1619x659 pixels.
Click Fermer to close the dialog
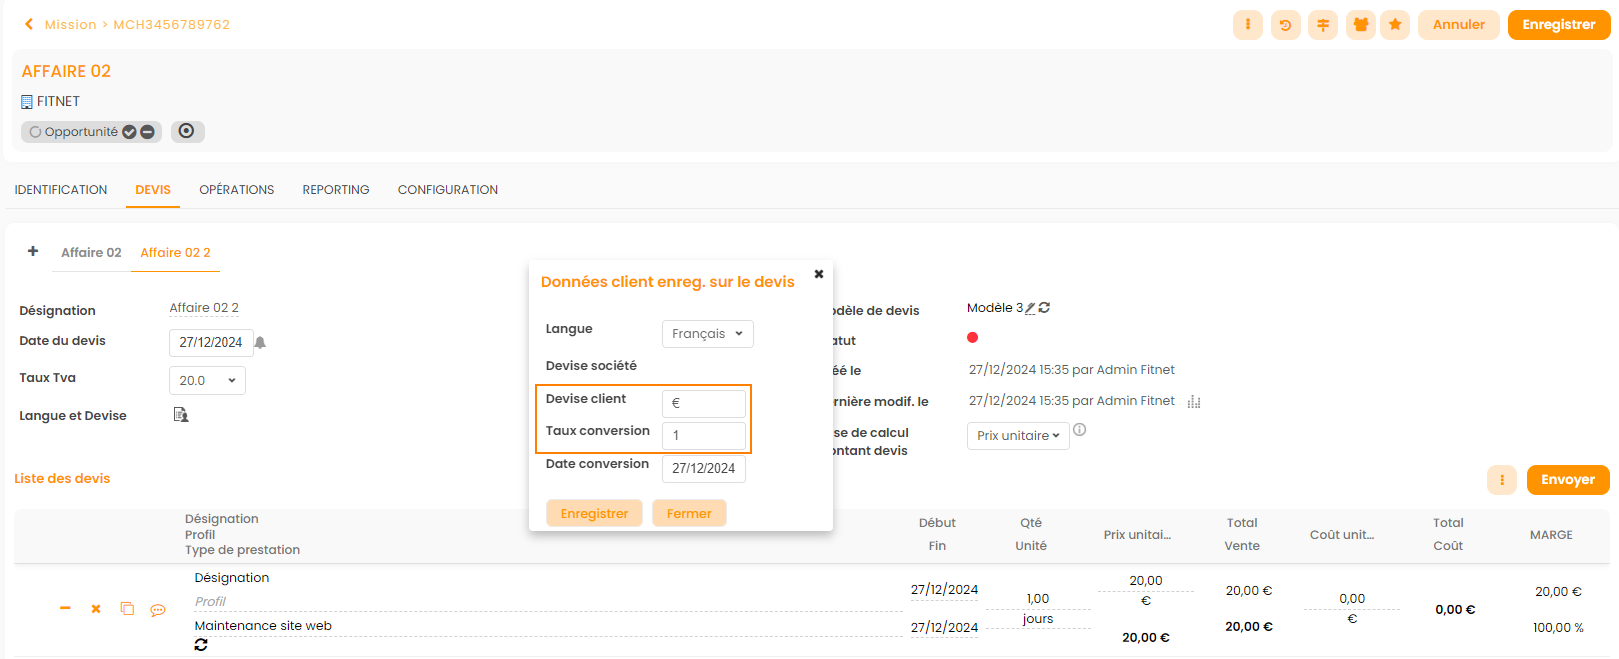(x=689, y=514)
